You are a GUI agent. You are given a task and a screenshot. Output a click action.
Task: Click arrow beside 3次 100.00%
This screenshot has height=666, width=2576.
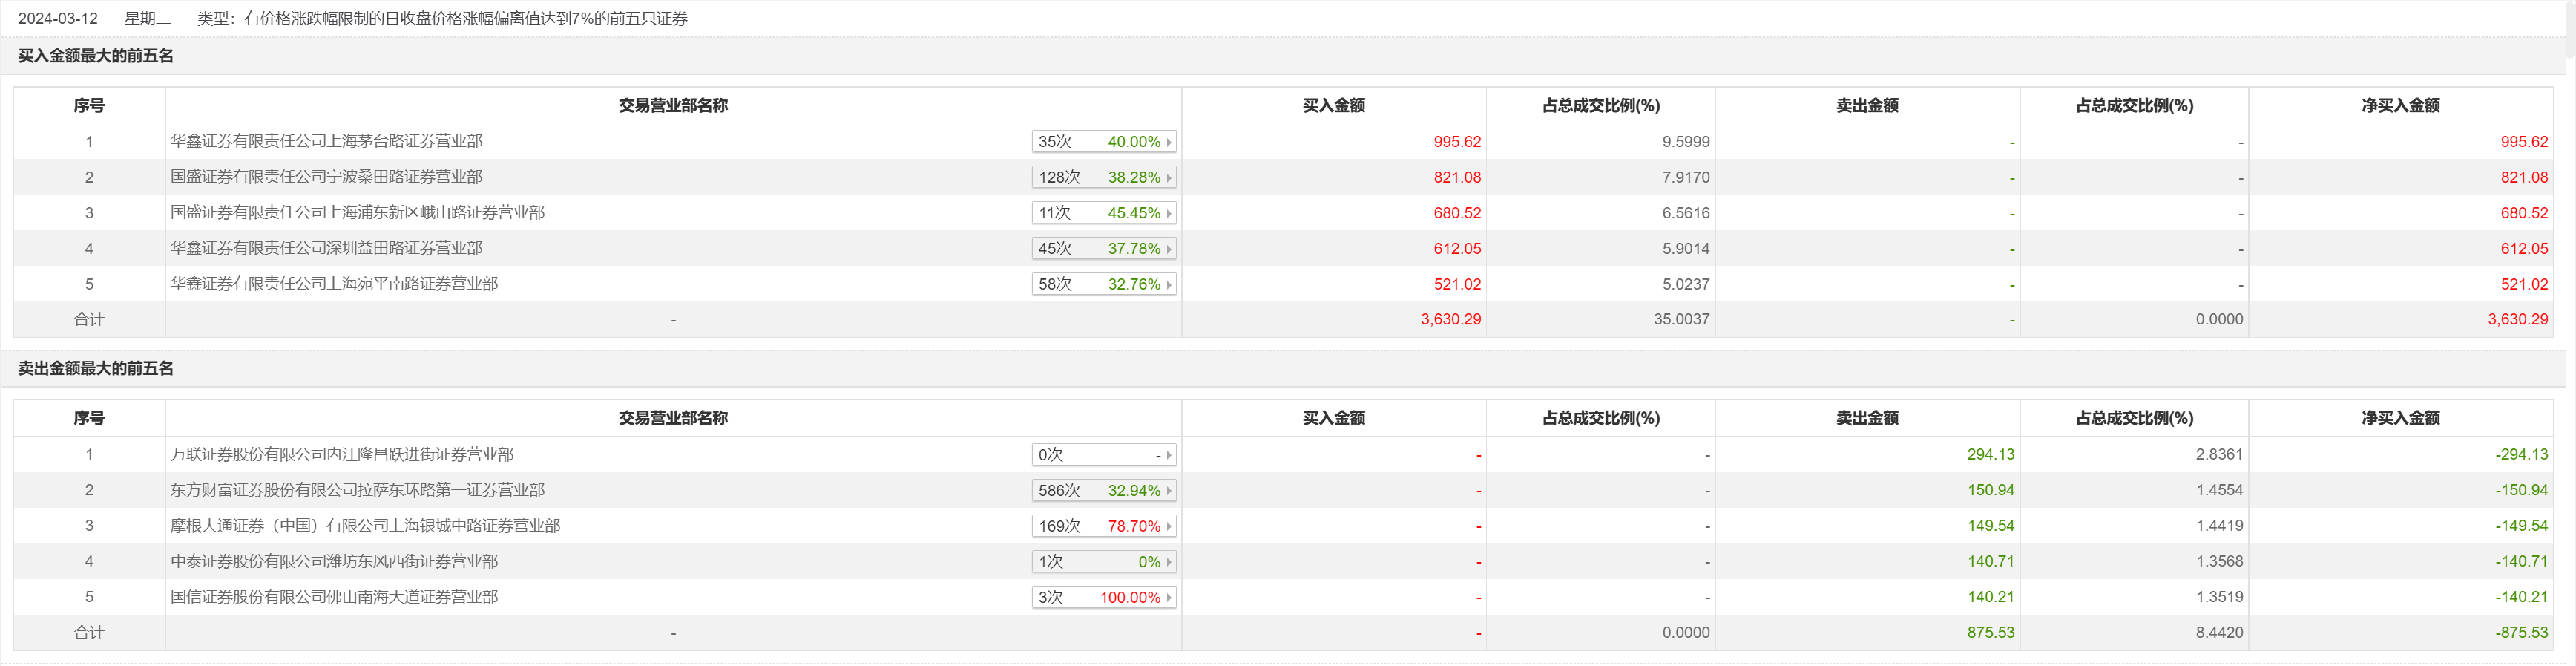pyautogui.click(x=1169, y=598)
